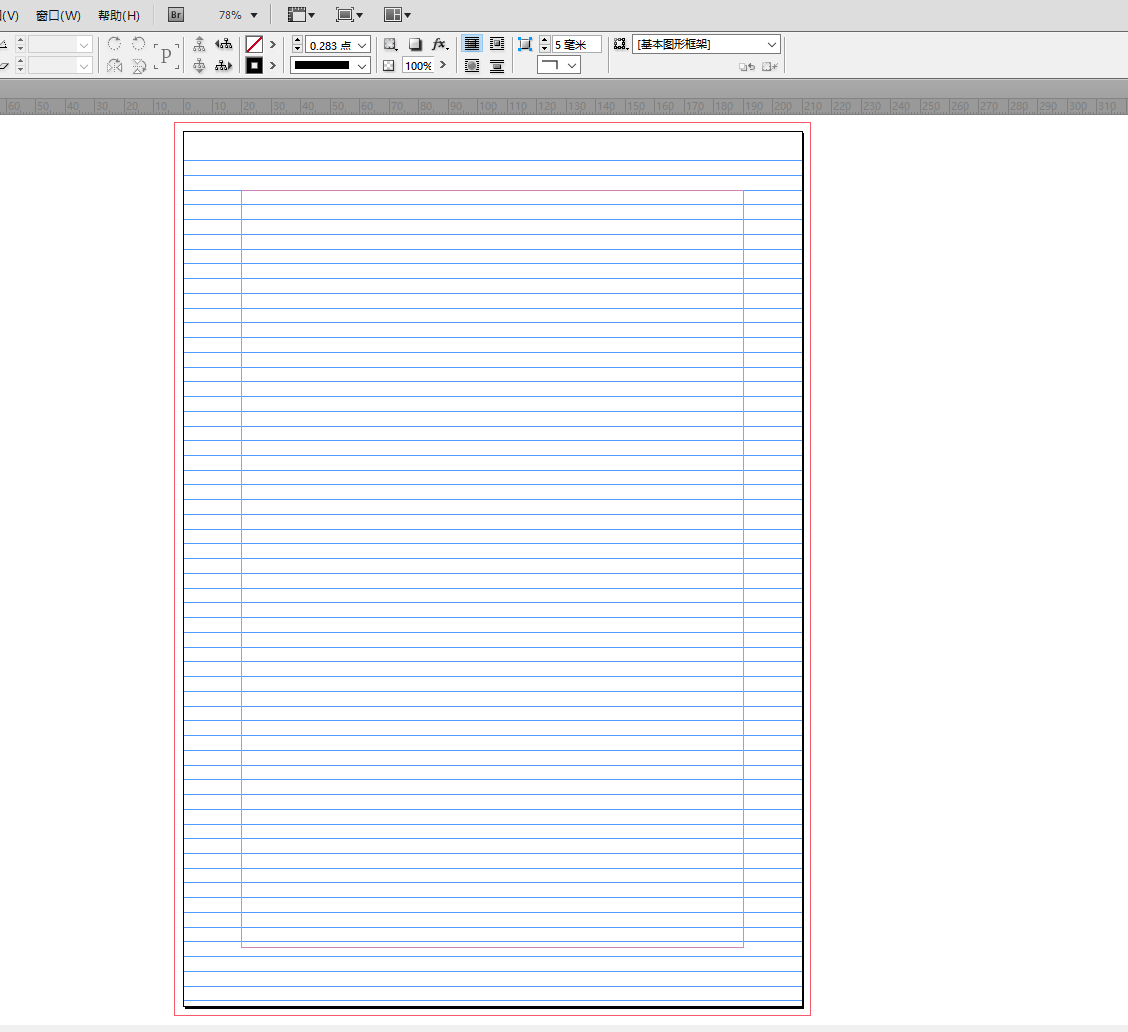Open the zoom level 78% dropdown
The image size is (1128, 1032).
coord(254,15)
